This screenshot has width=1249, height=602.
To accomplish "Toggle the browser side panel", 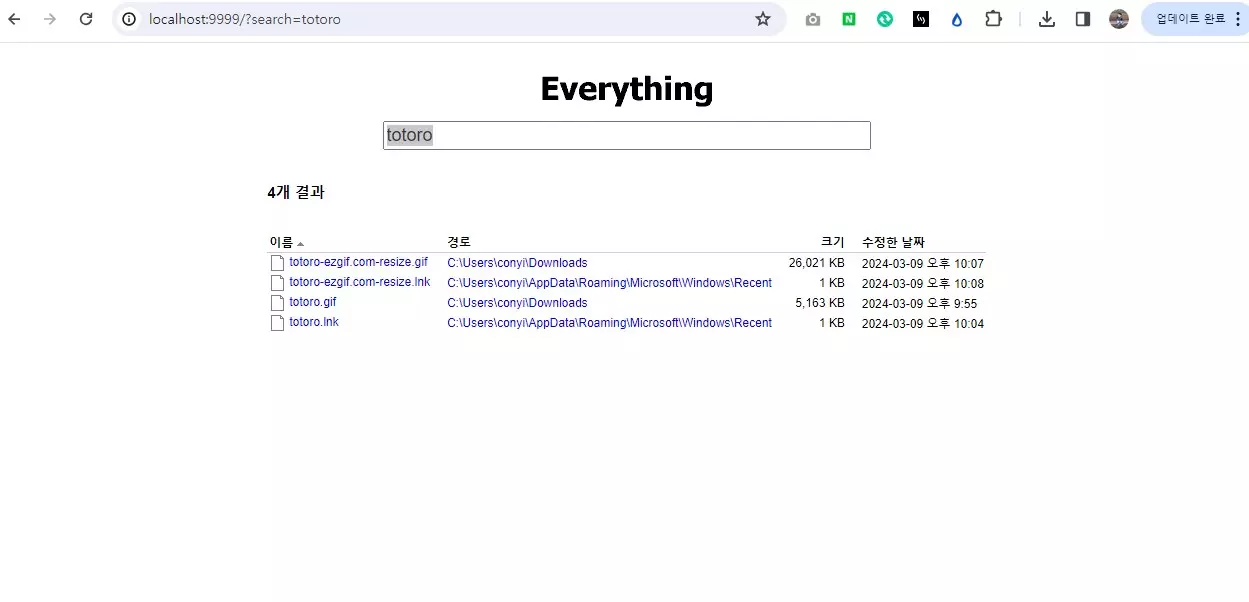I will (x=1083, y=19).
